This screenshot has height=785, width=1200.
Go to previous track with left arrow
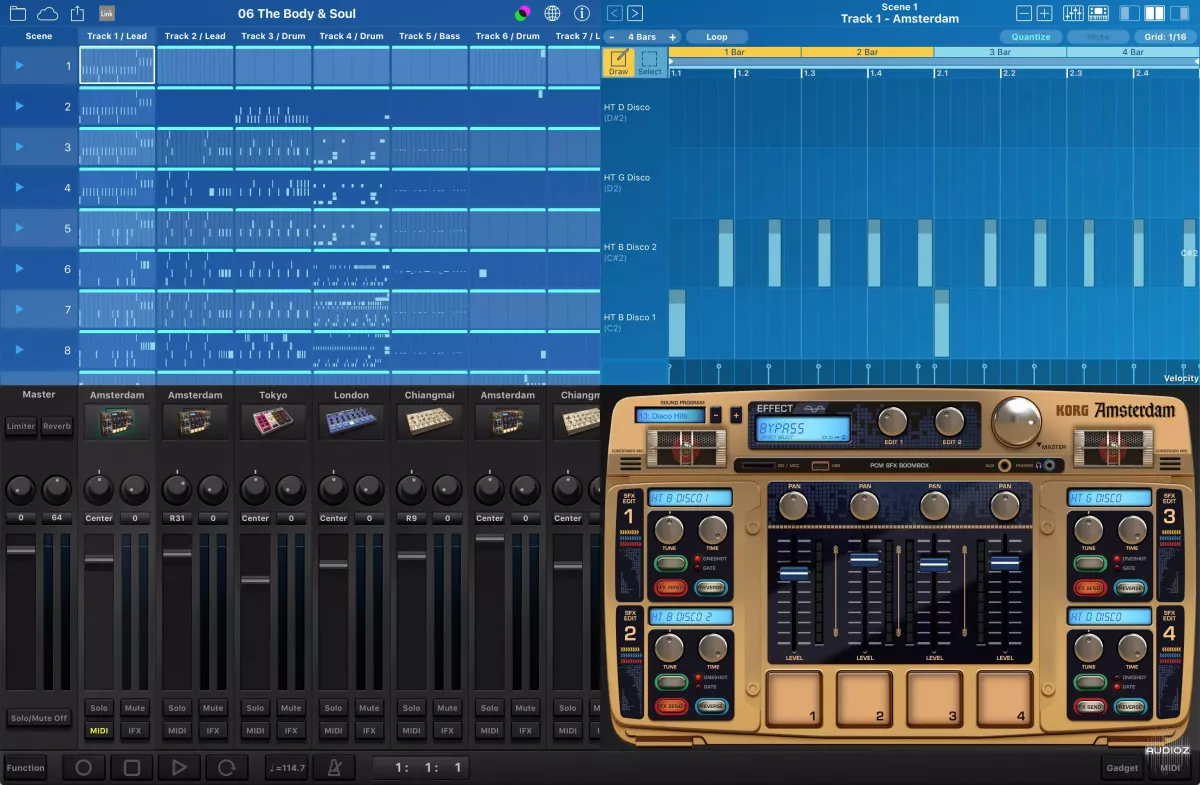point(614,13)
